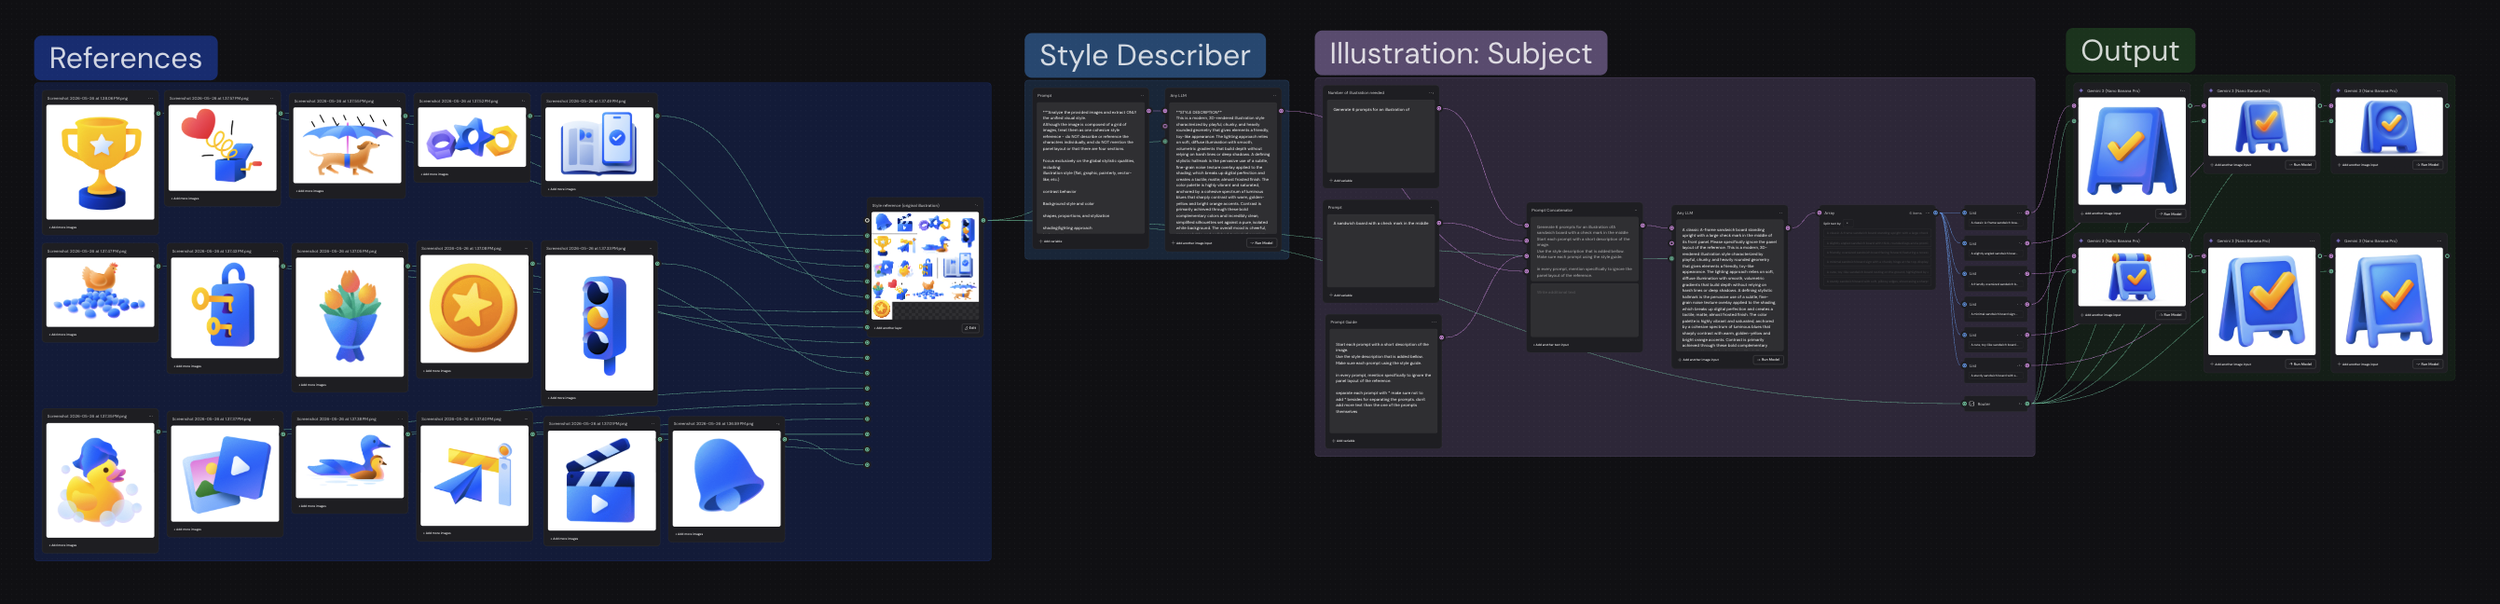The image size is (2500, 604).
Task: Add more images under the bell node
Action: (x=689, y=534)
